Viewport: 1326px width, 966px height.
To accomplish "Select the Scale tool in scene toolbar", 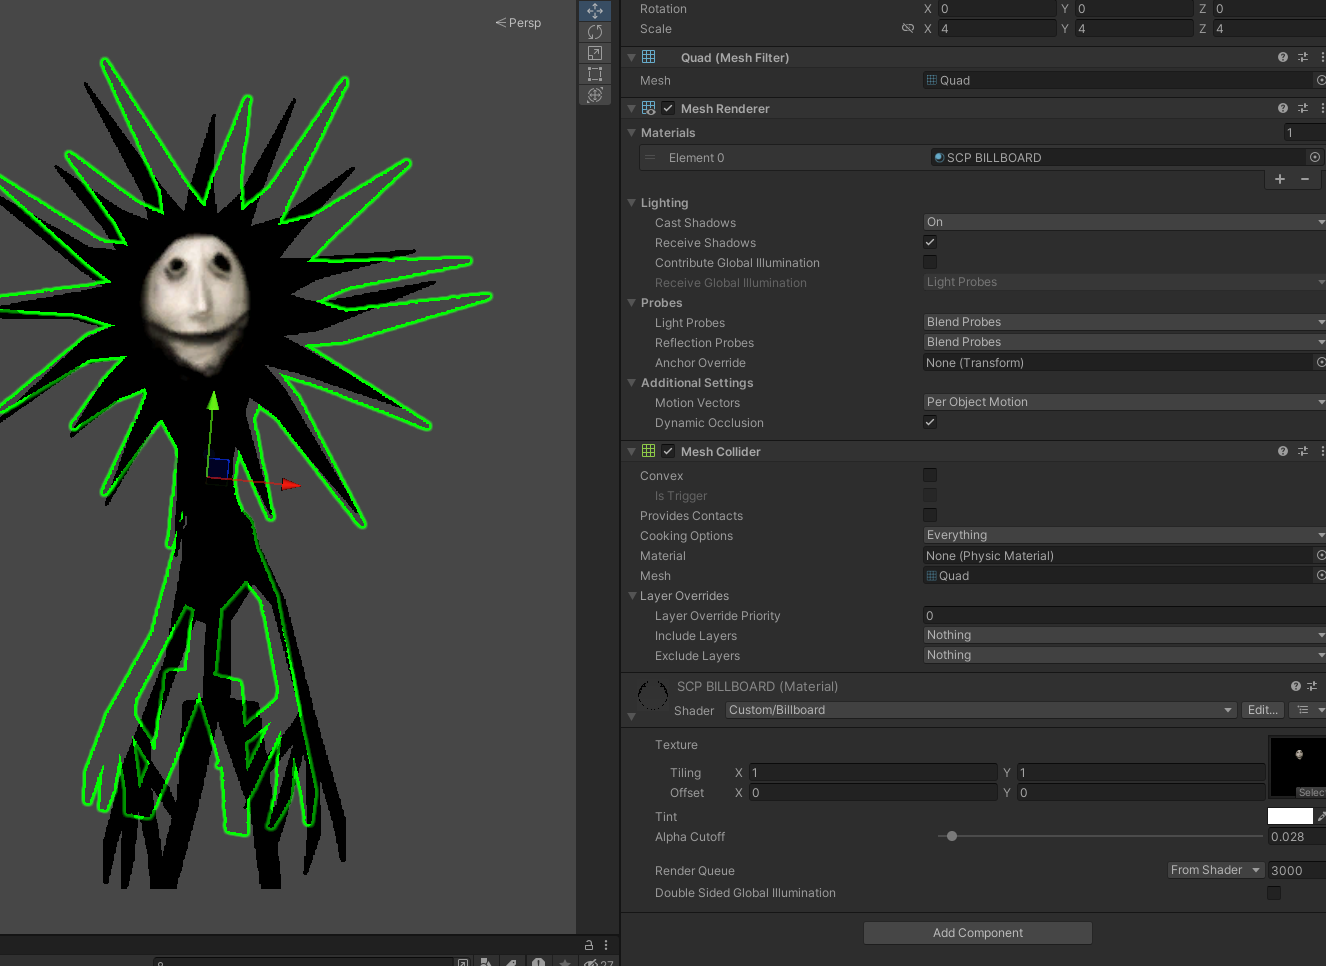I will 595,53.
